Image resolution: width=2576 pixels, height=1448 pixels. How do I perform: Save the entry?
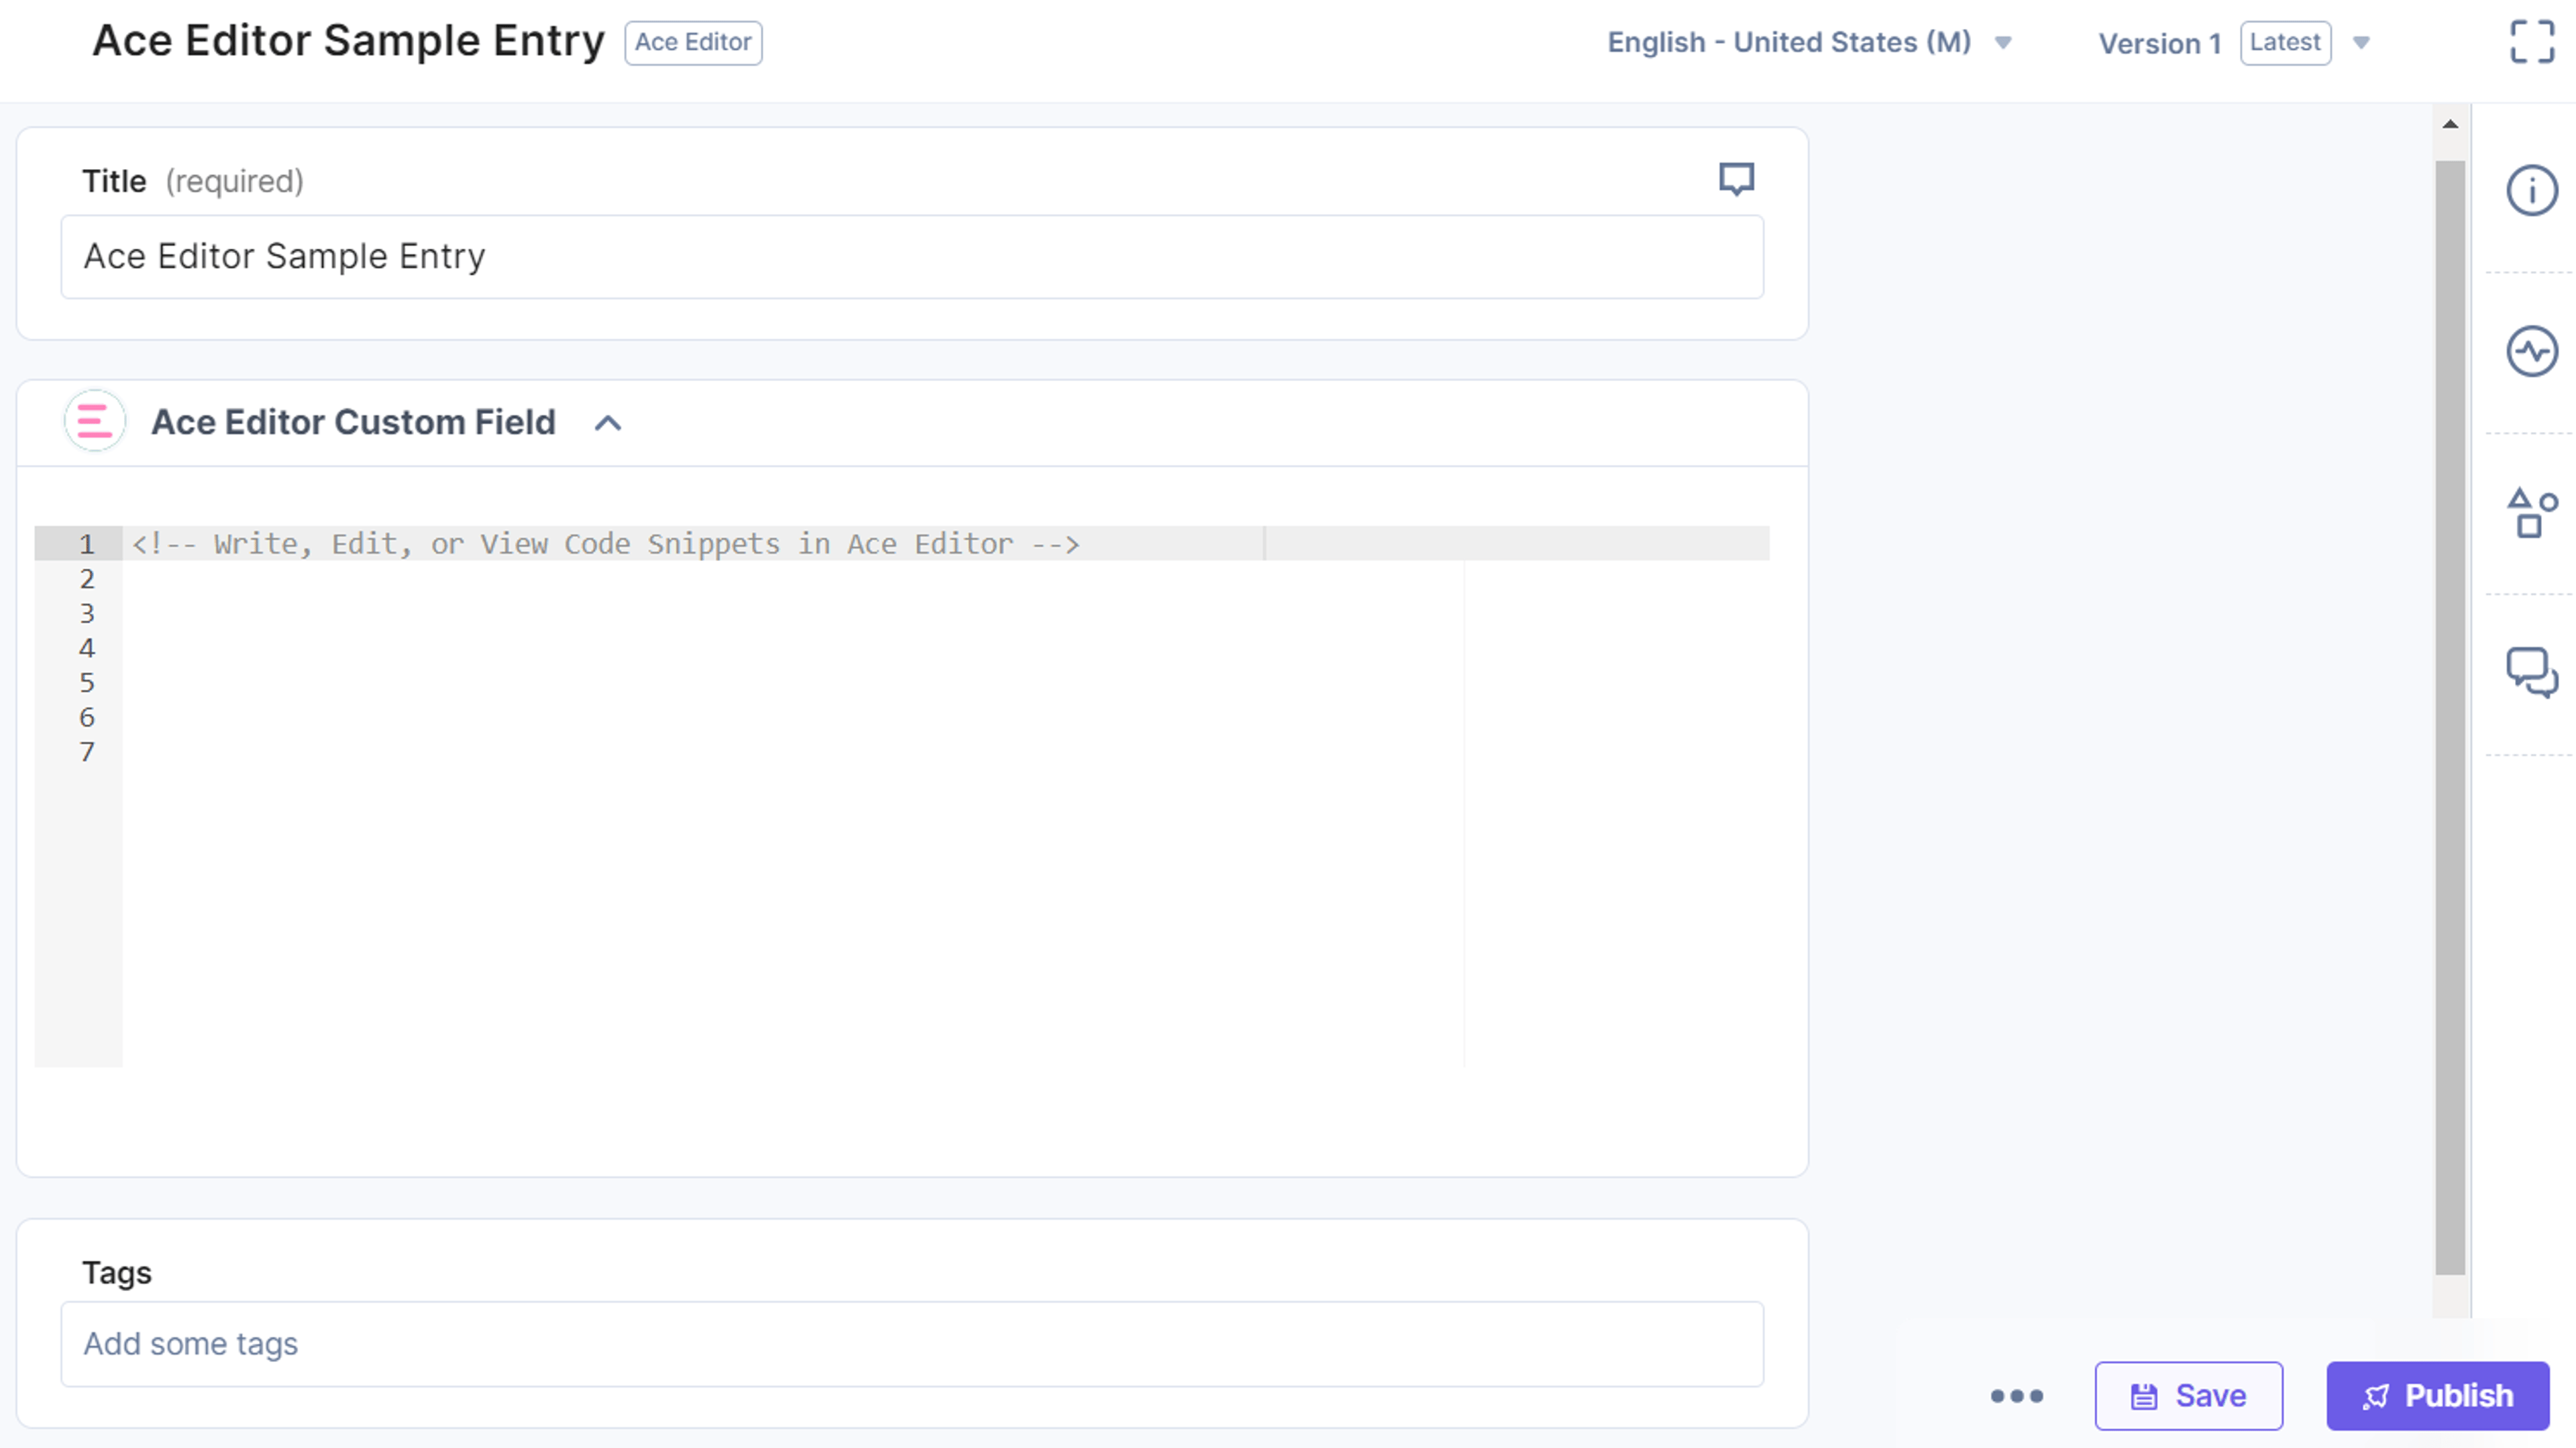click(2188, 1395)
